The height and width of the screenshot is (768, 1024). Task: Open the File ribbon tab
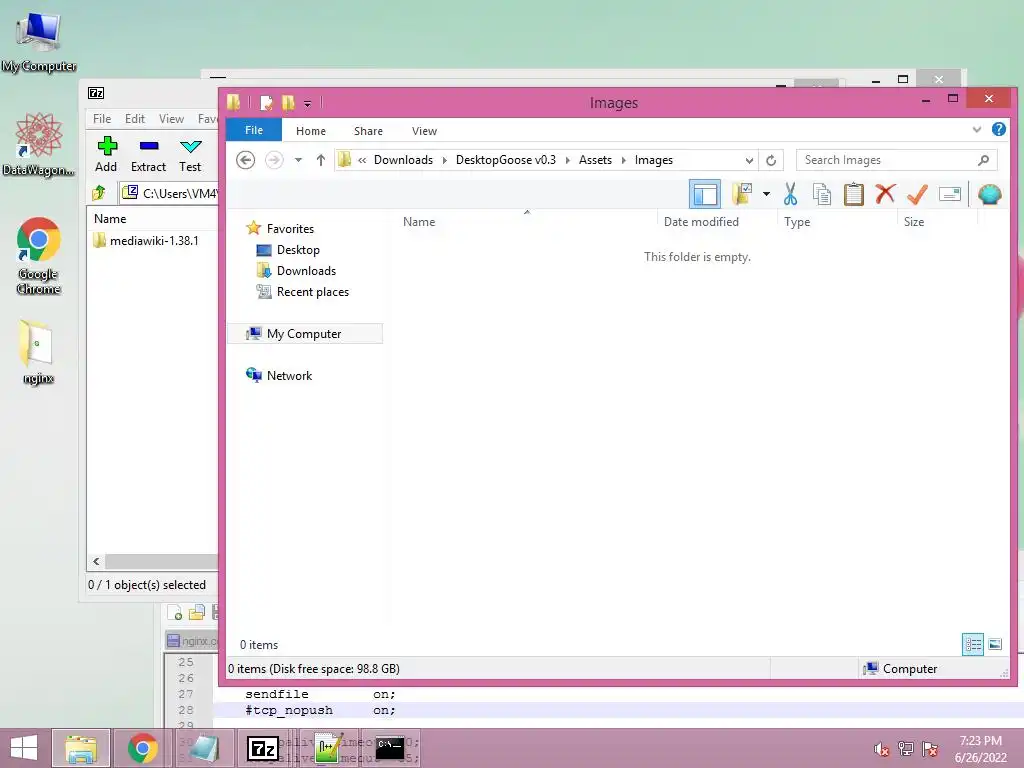(254, 131)
